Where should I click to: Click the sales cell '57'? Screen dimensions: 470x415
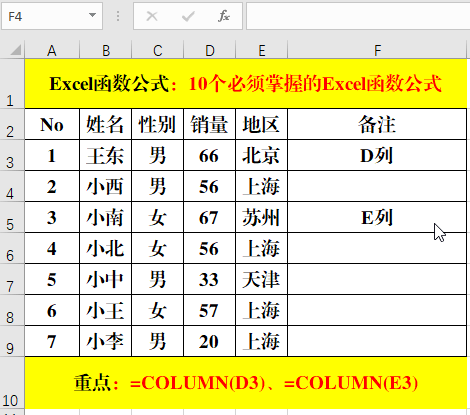(210, 310)
